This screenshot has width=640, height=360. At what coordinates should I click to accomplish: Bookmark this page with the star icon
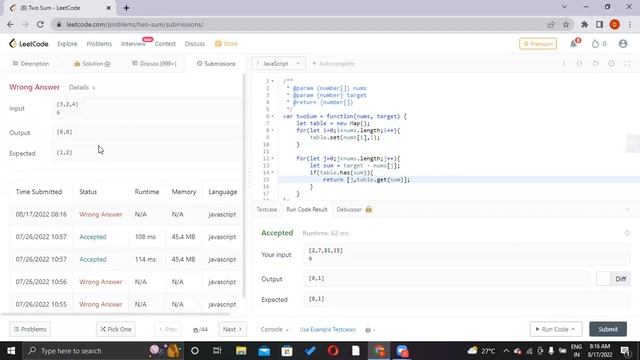[x=566, y=24]
